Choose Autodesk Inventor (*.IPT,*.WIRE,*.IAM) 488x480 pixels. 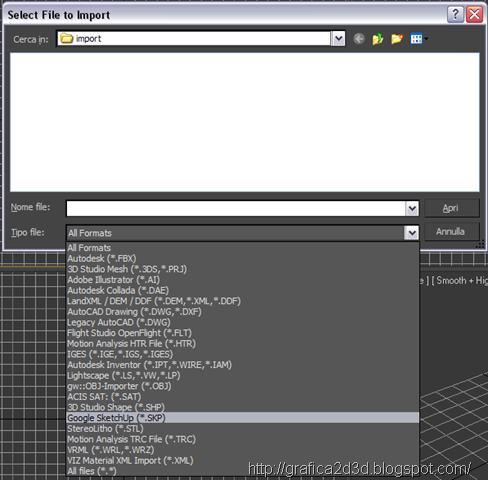tap(242, 365)
